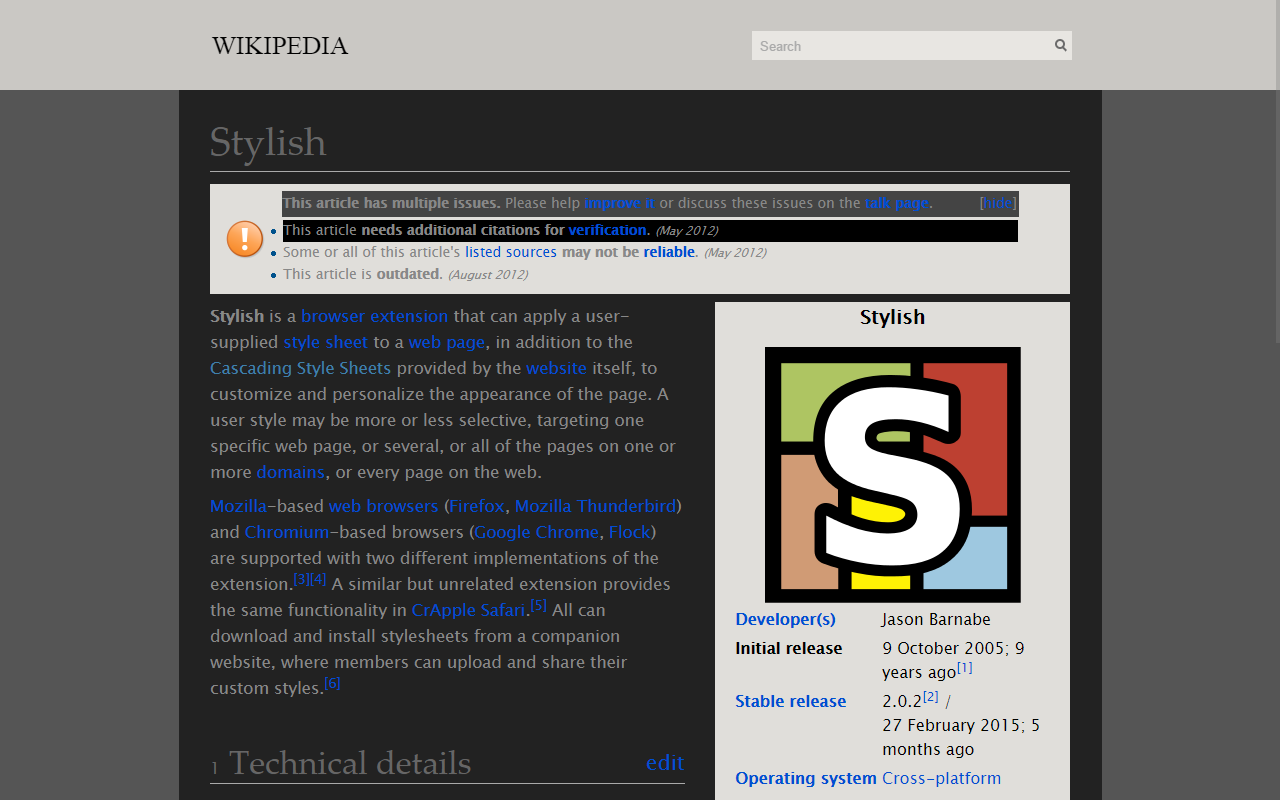Edit the Technical details section
This screenshot has width=1280, height=800.
pos(665,763)
